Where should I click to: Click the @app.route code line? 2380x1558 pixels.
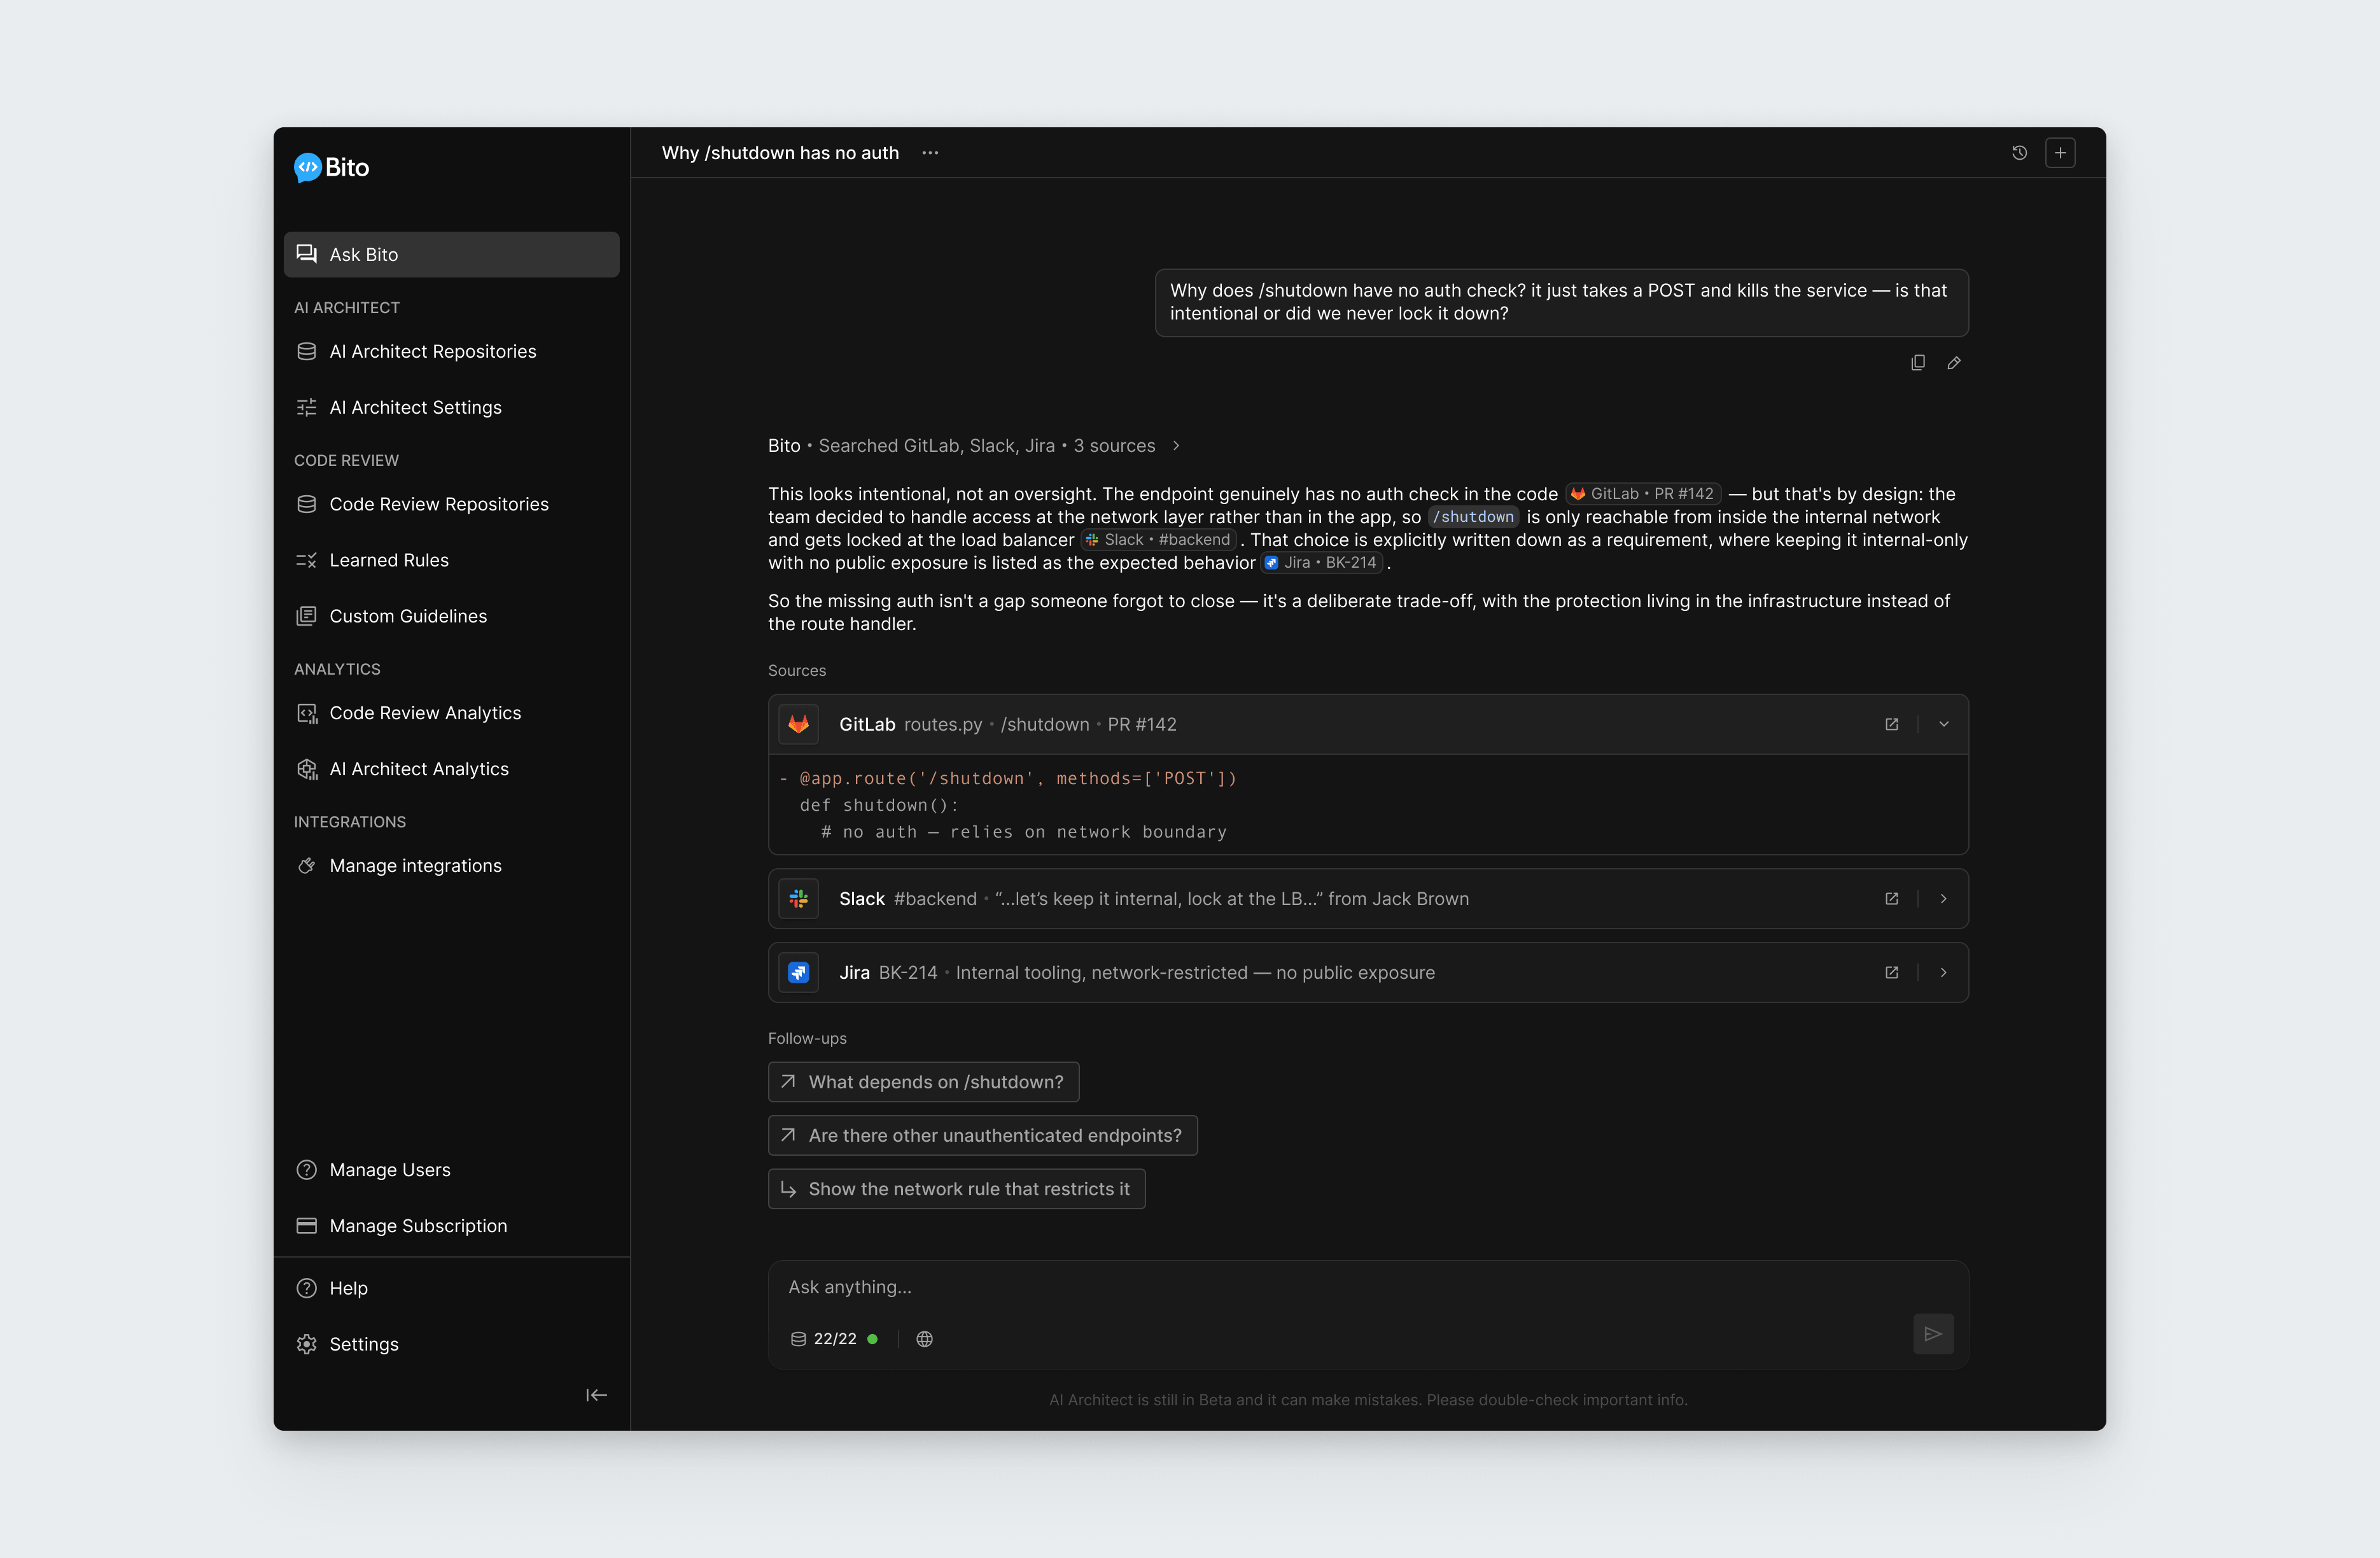[1018, 778]
